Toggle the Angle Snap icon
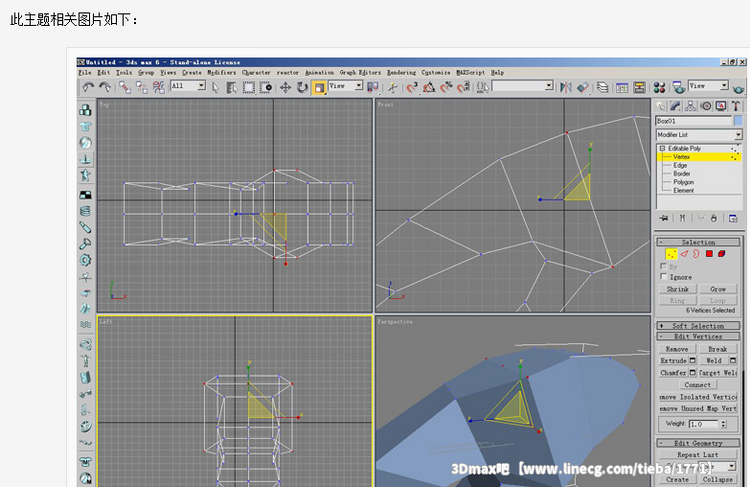 [x=429, y=88]
